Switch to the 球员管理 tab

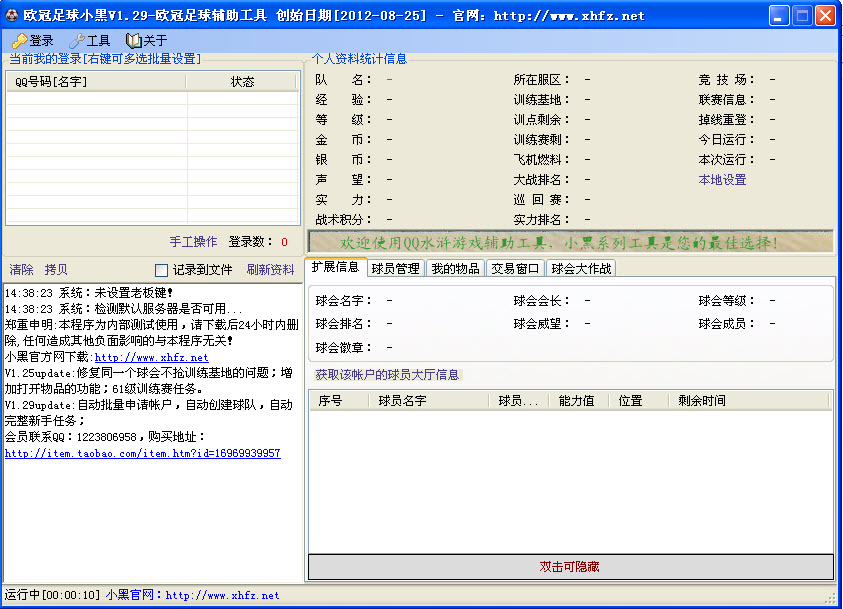(x=395, y=268)
